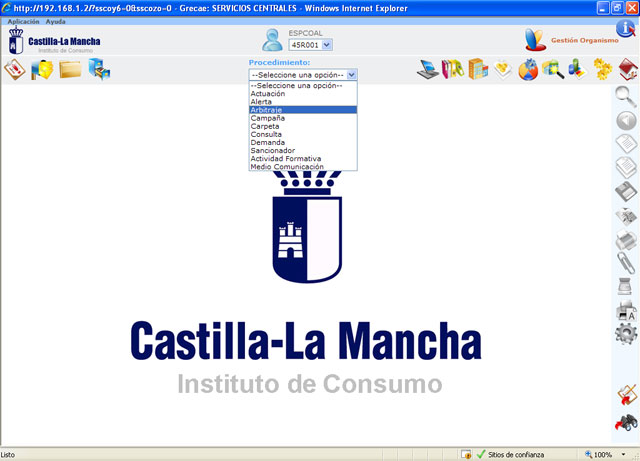Viewport: 640px width, 461px height.
Task: Click the map image icon in sidebar
Action: (626, 216)
